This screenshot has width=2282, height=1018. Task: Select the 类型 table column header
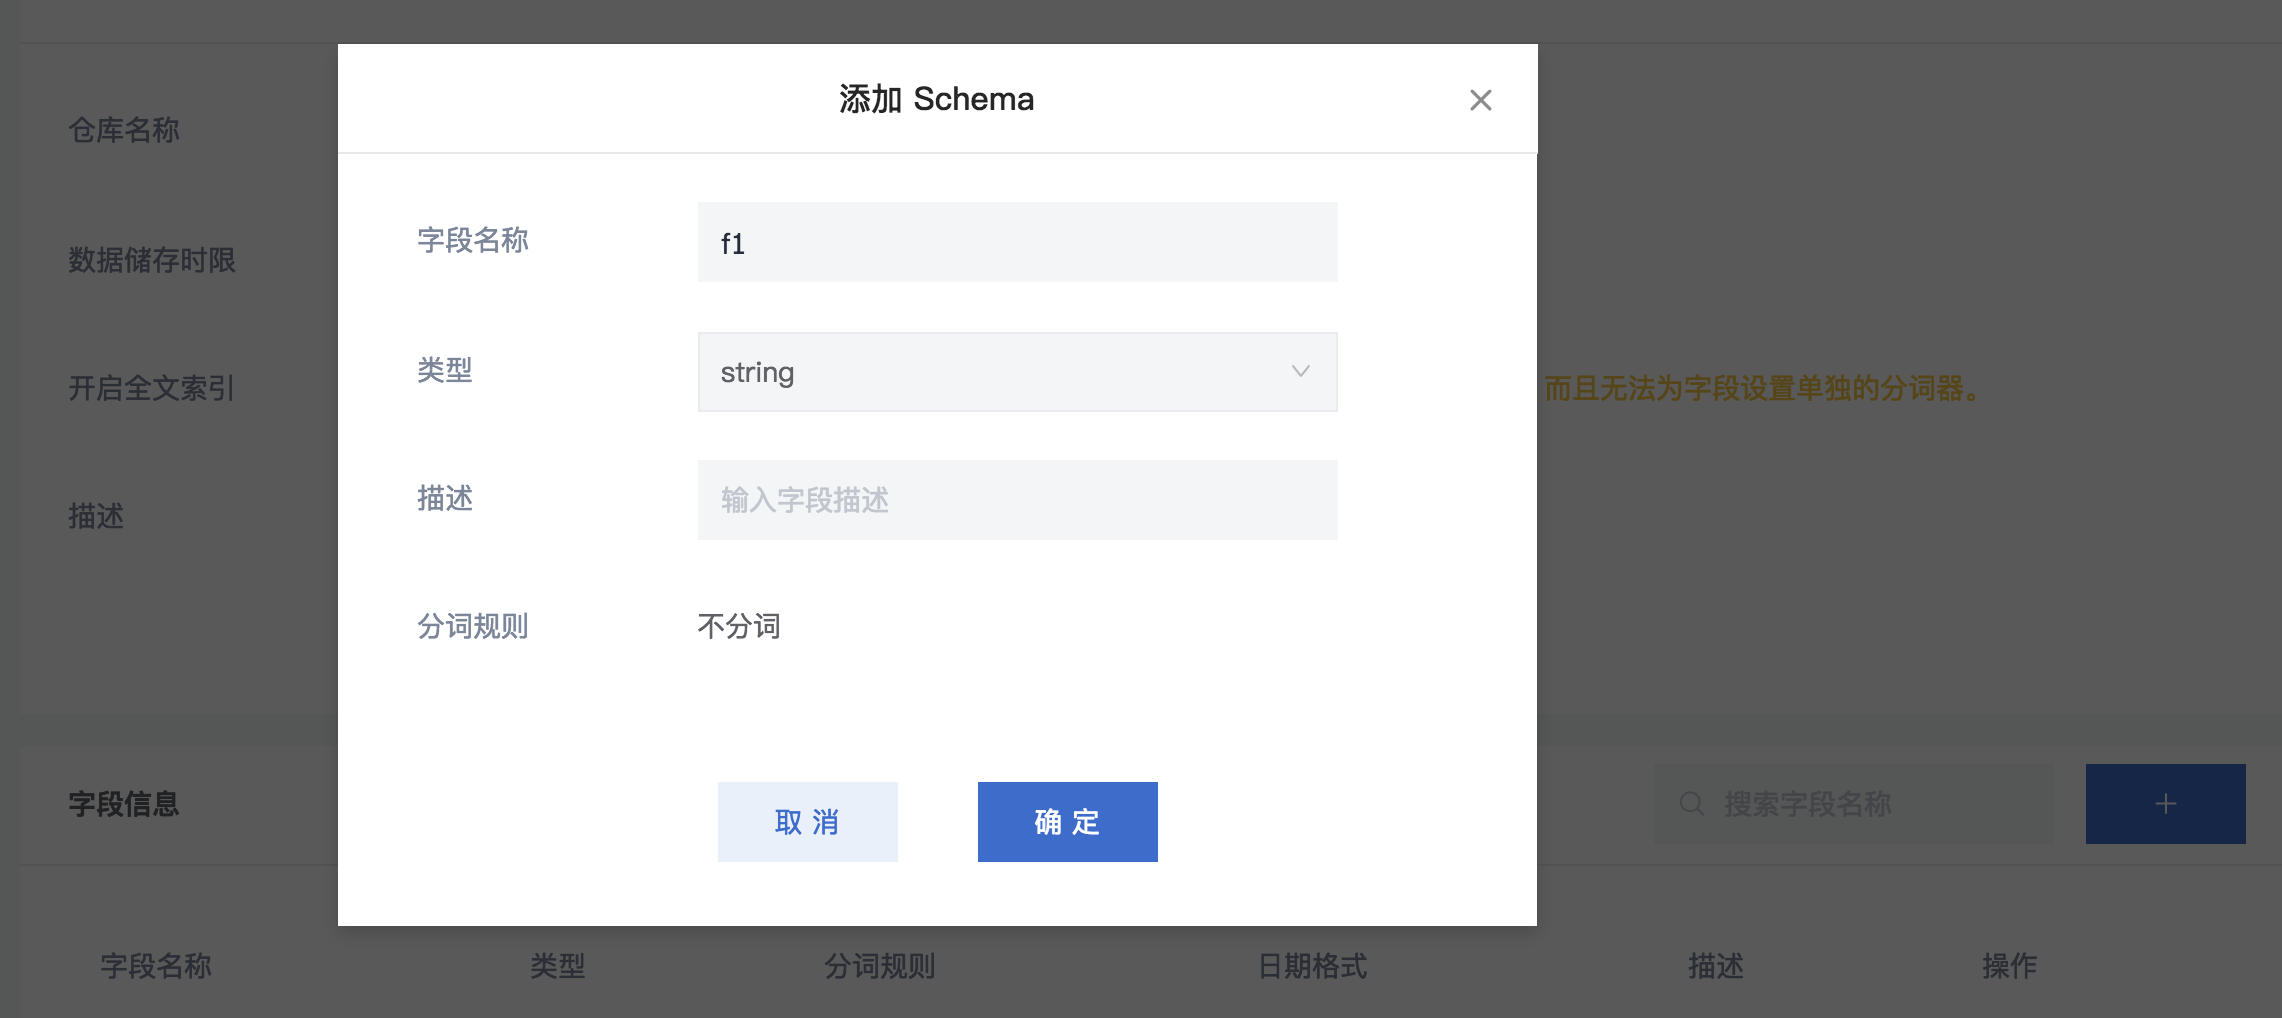[x=558, y=966]
